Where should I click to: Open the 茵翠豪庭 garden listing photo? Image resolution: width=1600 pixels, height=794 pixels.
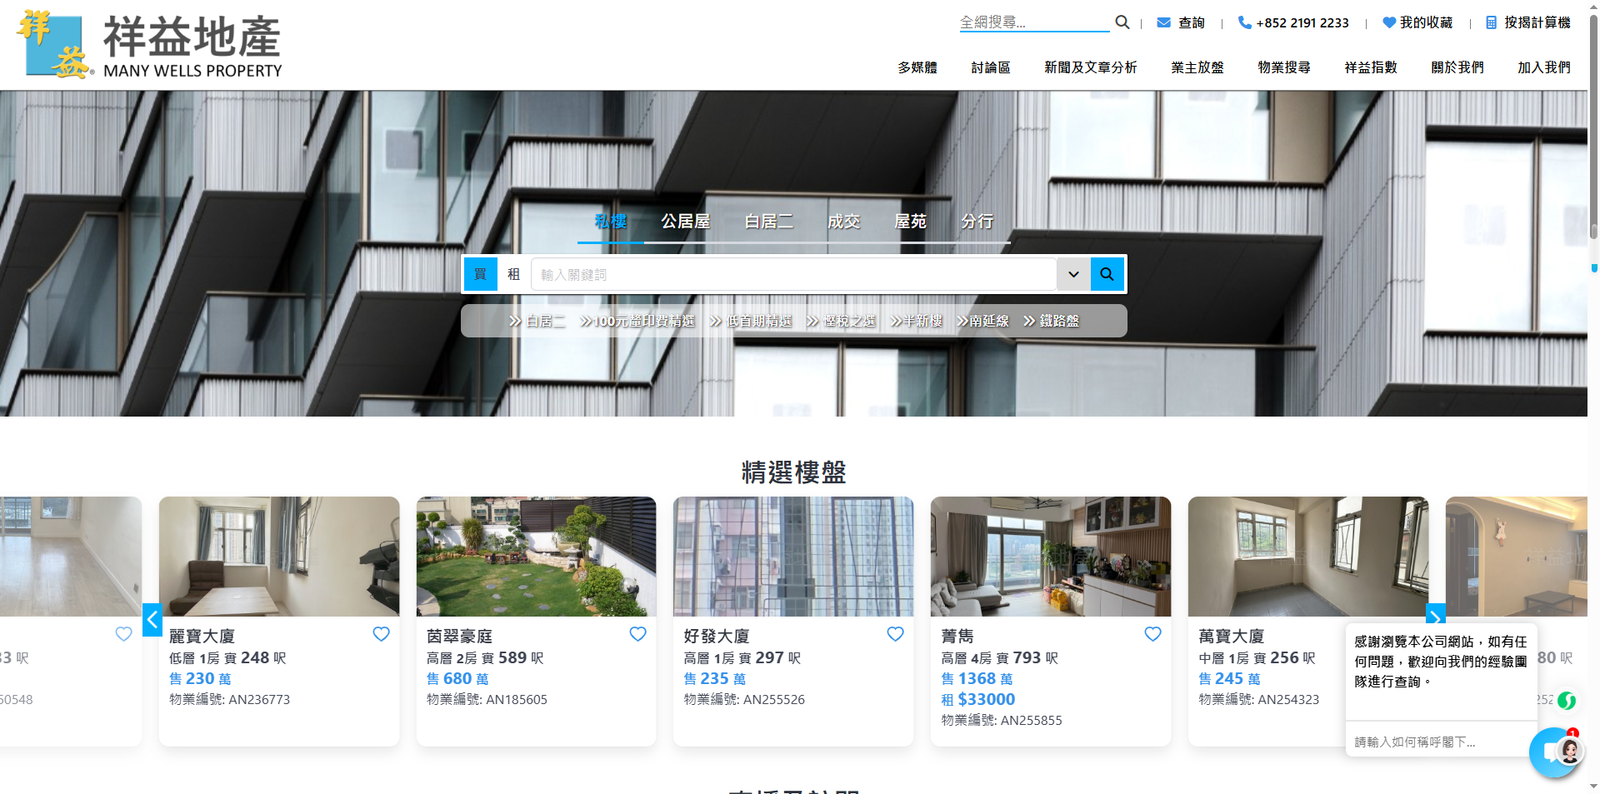[536, 556]
